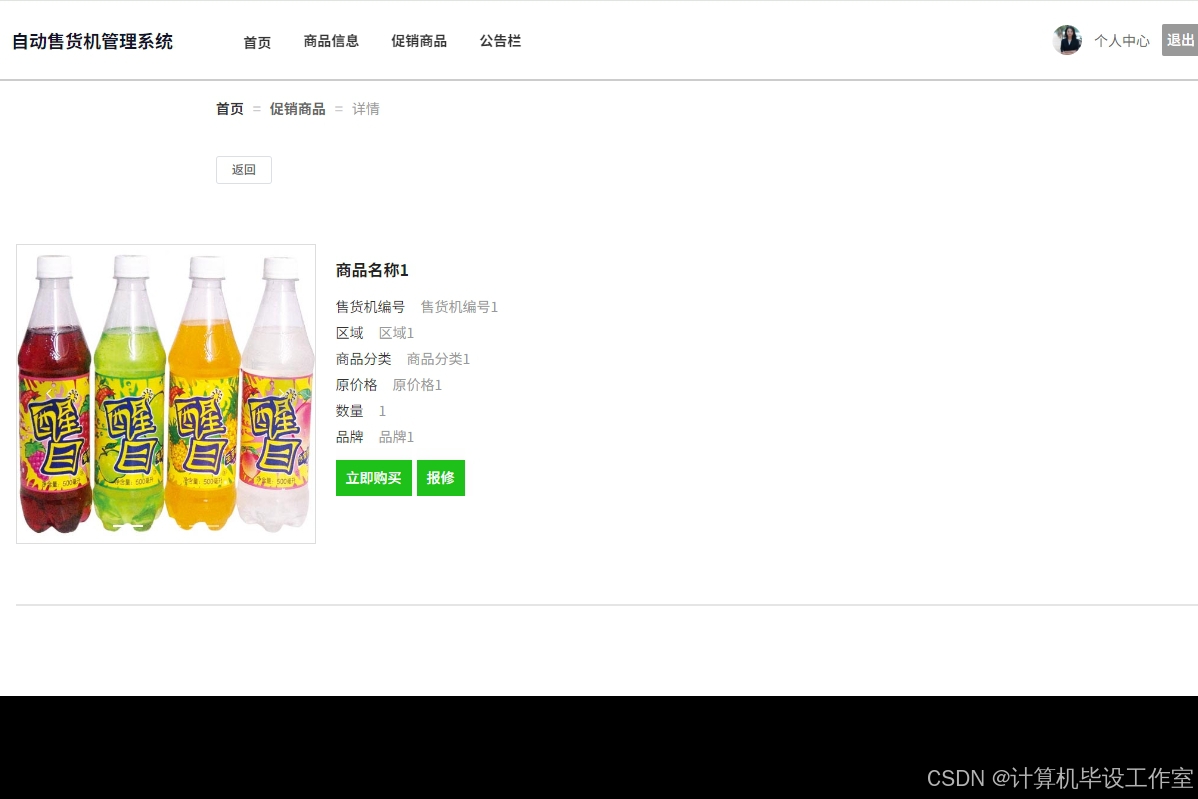Go to 个人中心
1198x799 pixels.
1122,40
